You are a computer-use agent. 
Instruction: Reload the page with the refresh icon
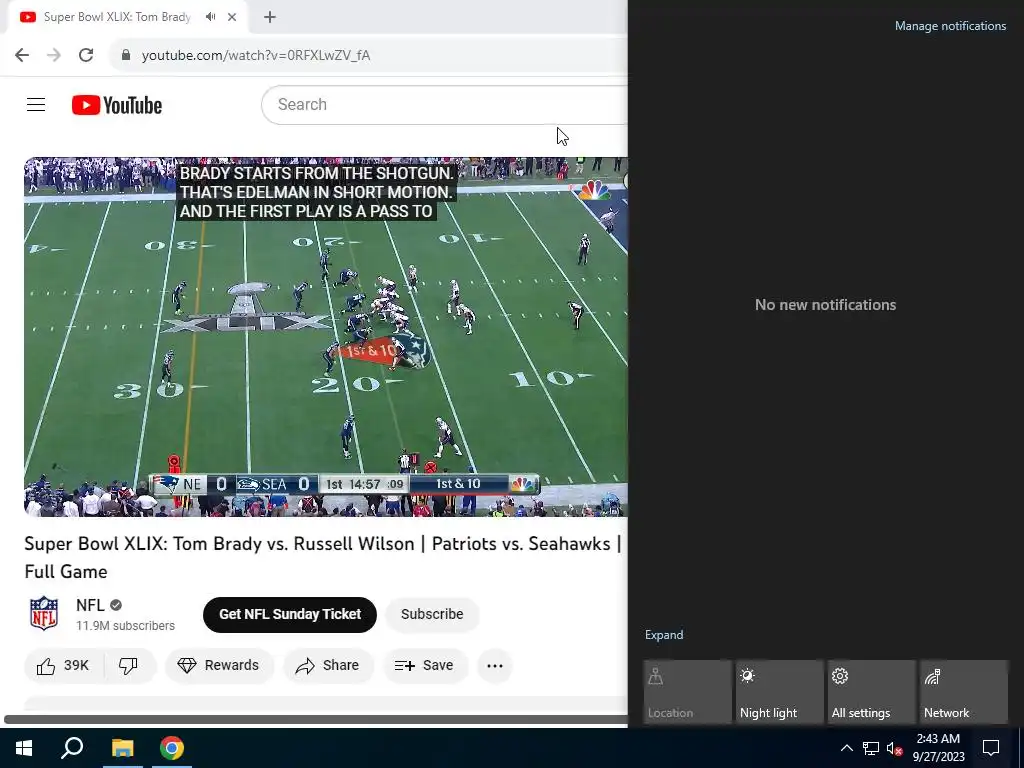pyautogui.click(x=86, y=55)
